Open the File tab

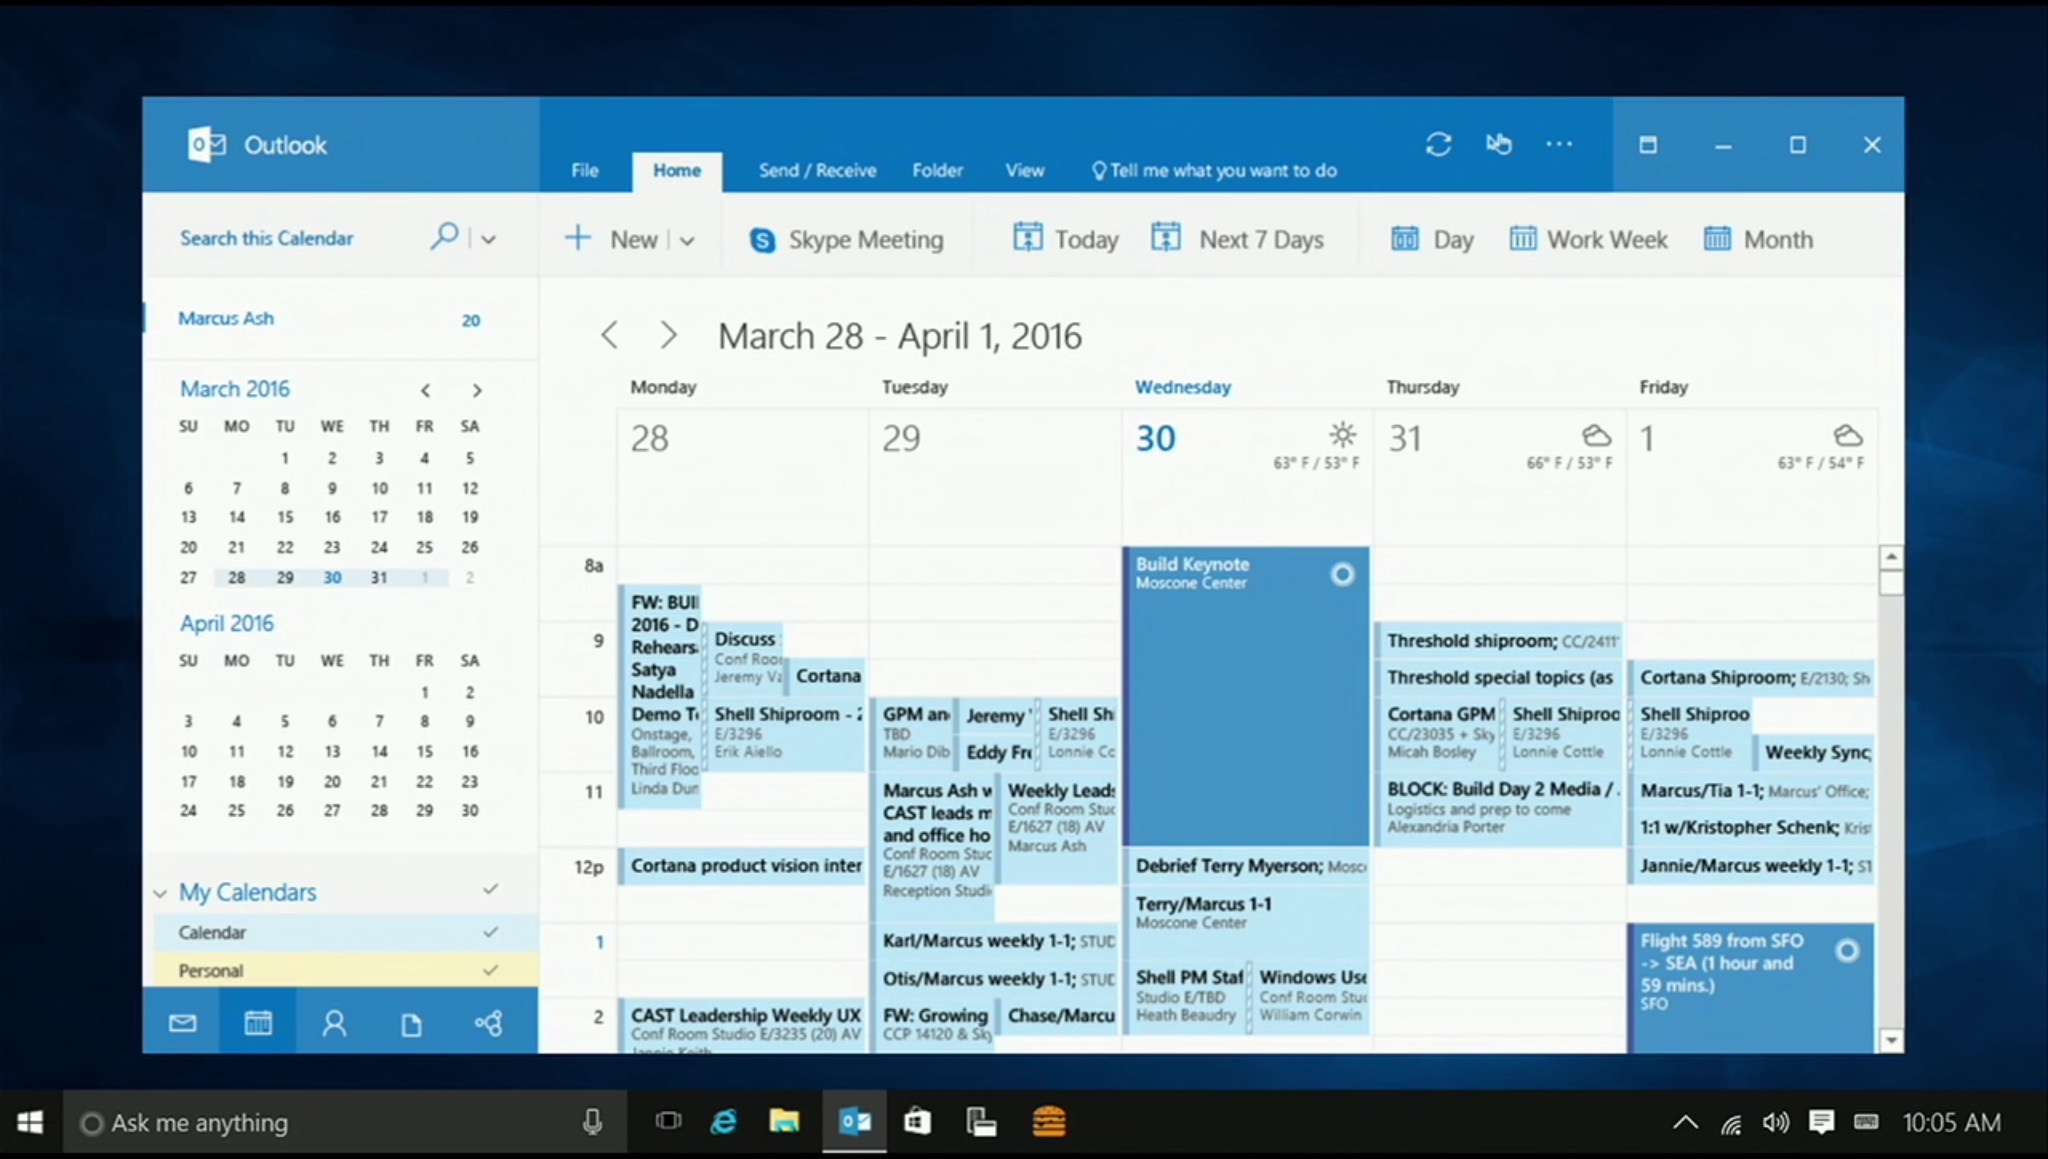(x=585, y=170)
